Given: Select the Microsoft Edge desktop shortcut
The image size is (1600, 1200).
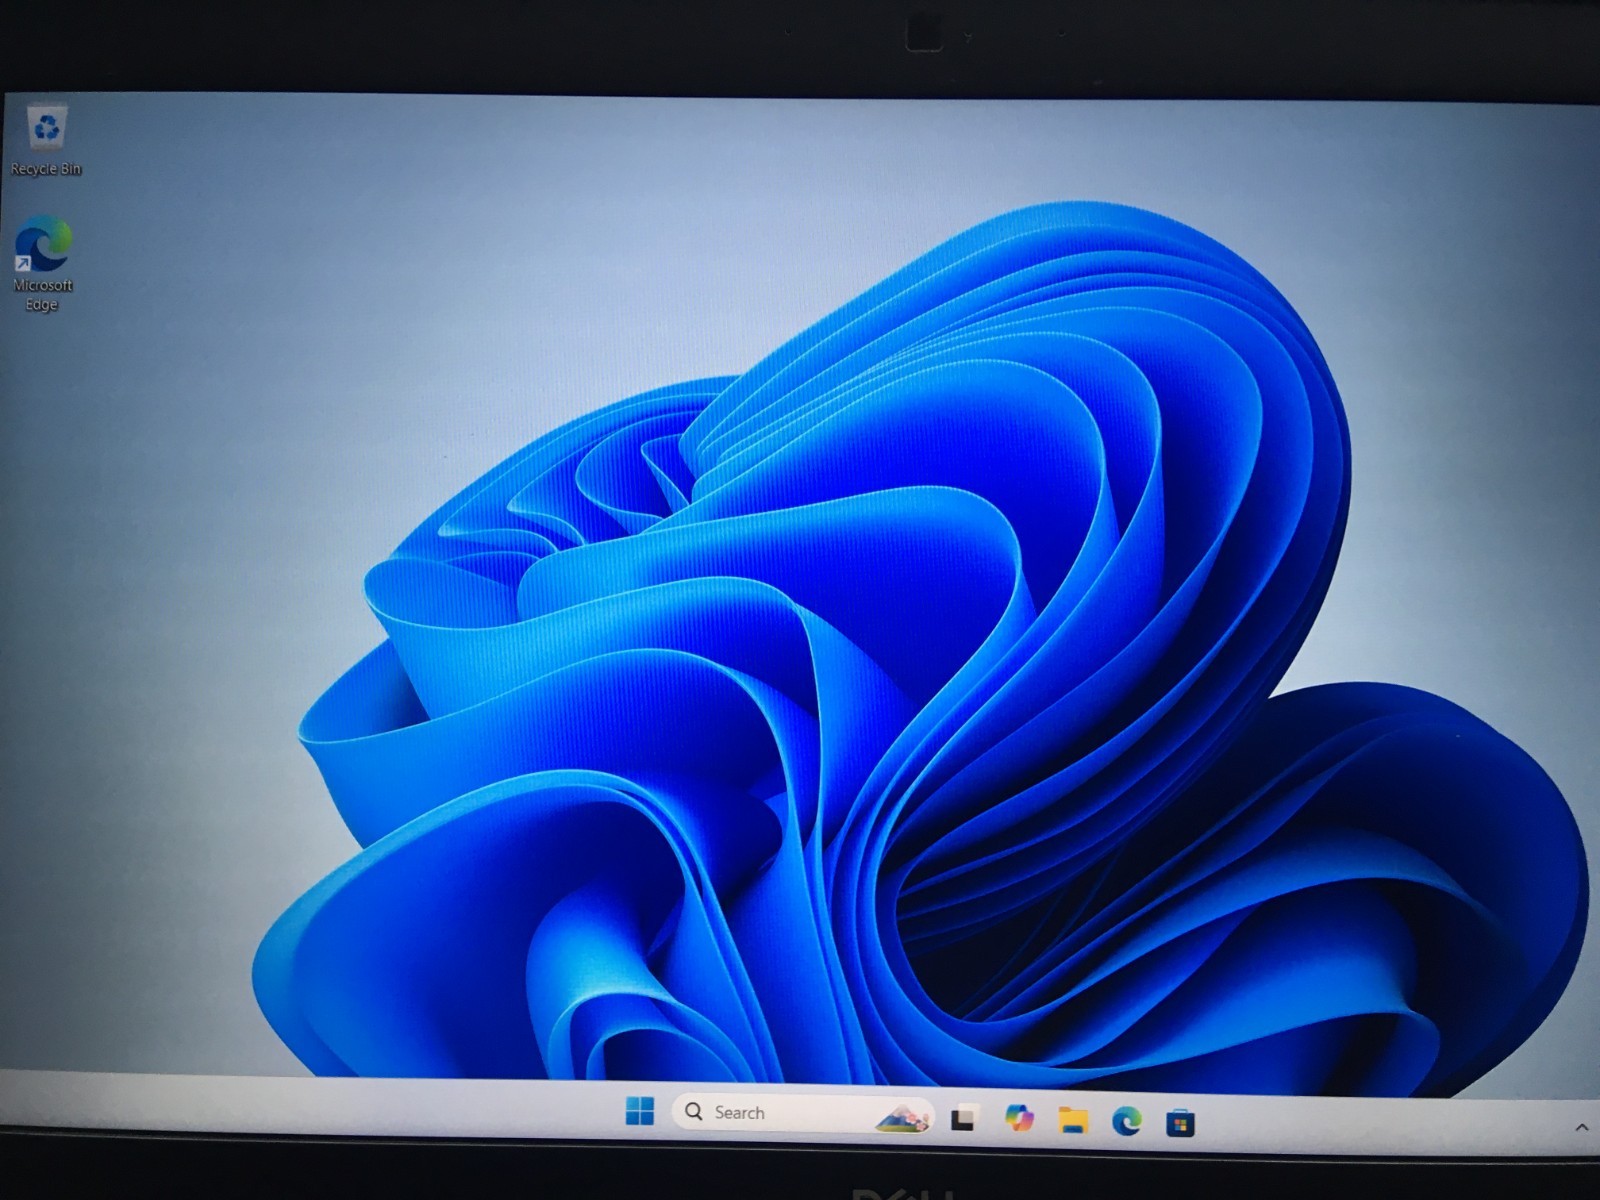Looking at the screenshot, I should pos(43,264).
